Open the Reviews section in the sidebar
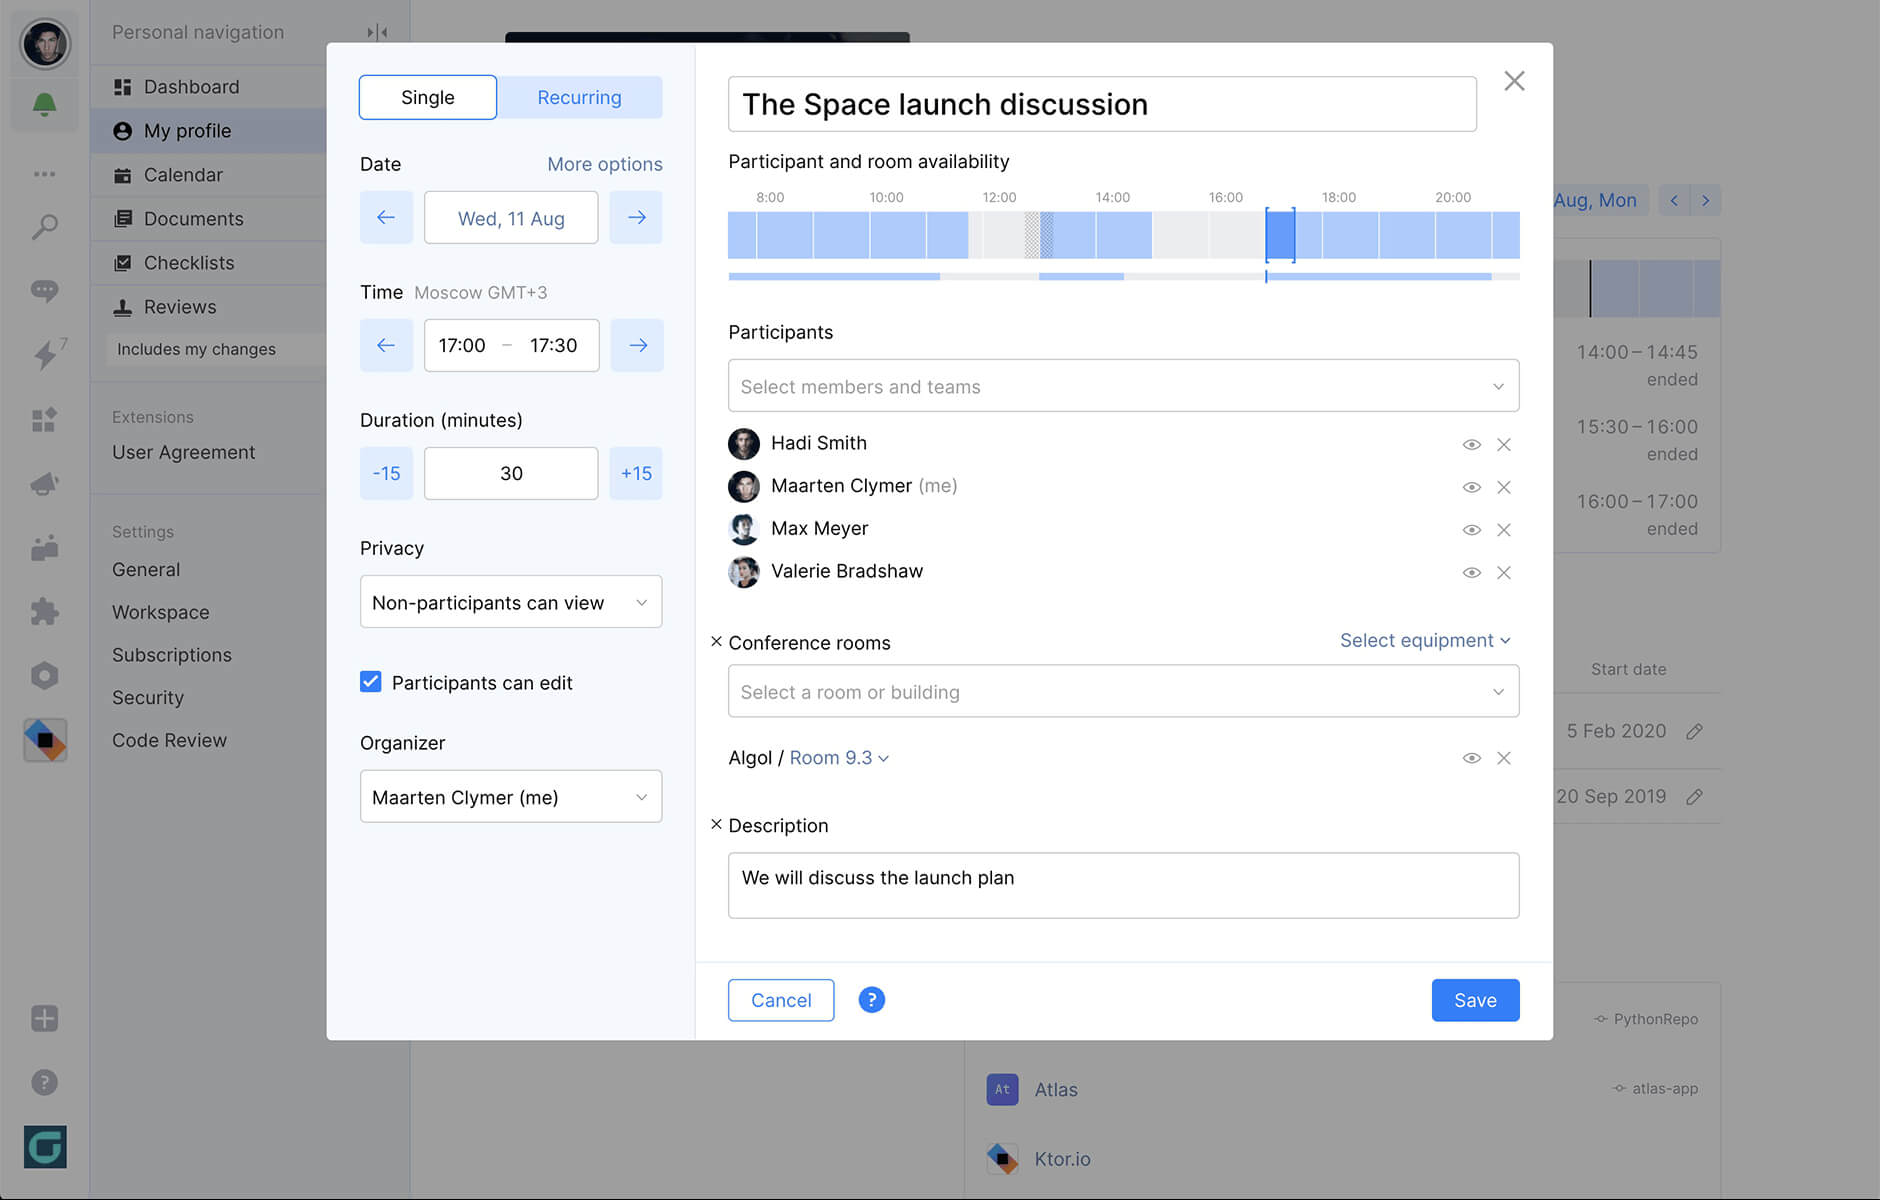The image size is (1880, 1200). [x=179, y=306]
